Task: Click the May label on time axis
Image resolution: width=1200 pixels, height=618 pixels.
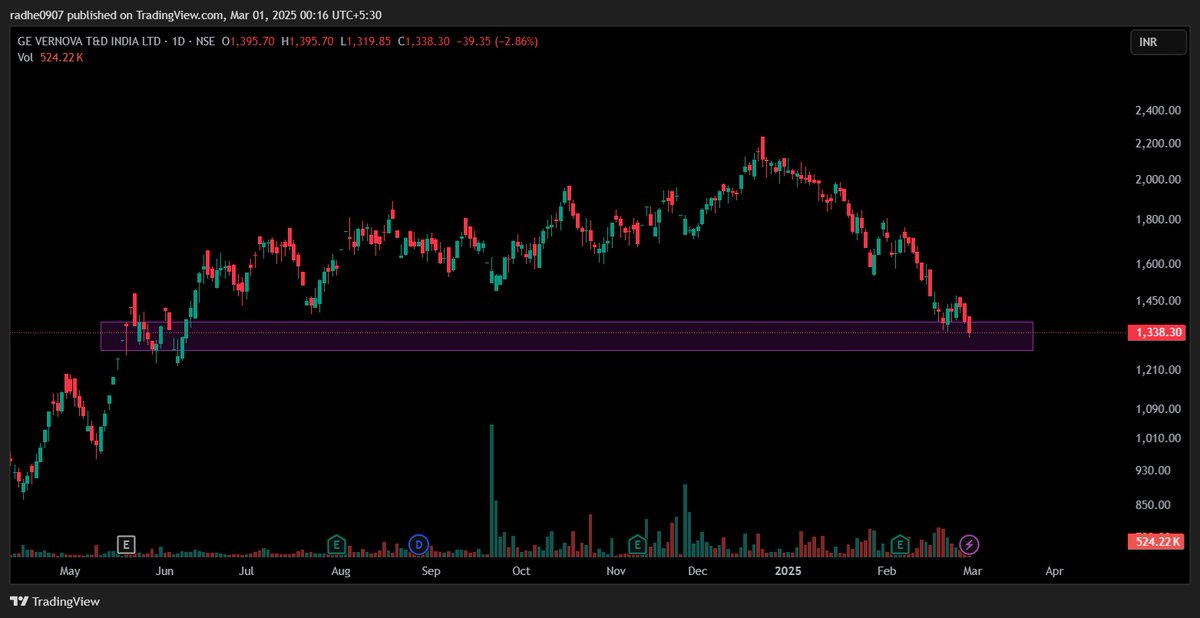Action: (x=70, y=571)
